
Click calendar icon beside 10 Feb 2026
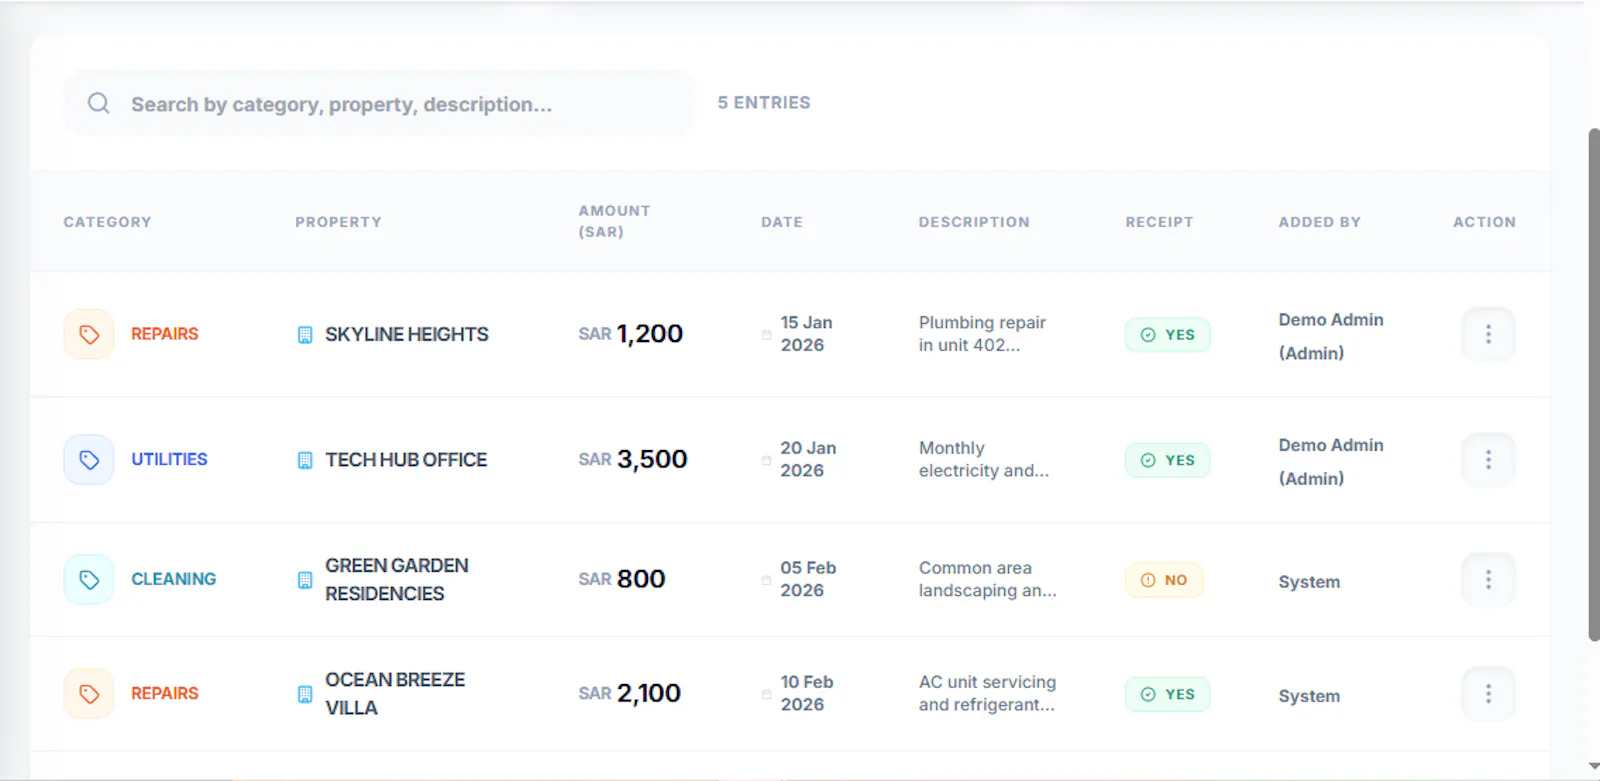pos(766,694)
